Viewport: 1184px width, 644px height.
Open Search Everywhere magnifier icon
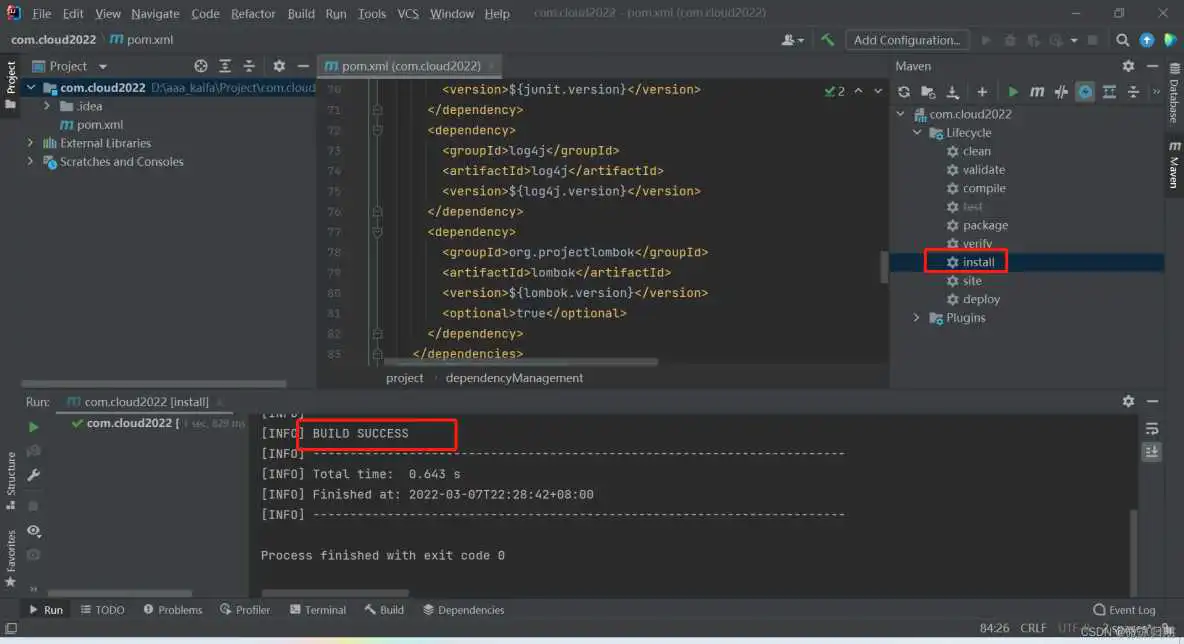(1123, 40)
